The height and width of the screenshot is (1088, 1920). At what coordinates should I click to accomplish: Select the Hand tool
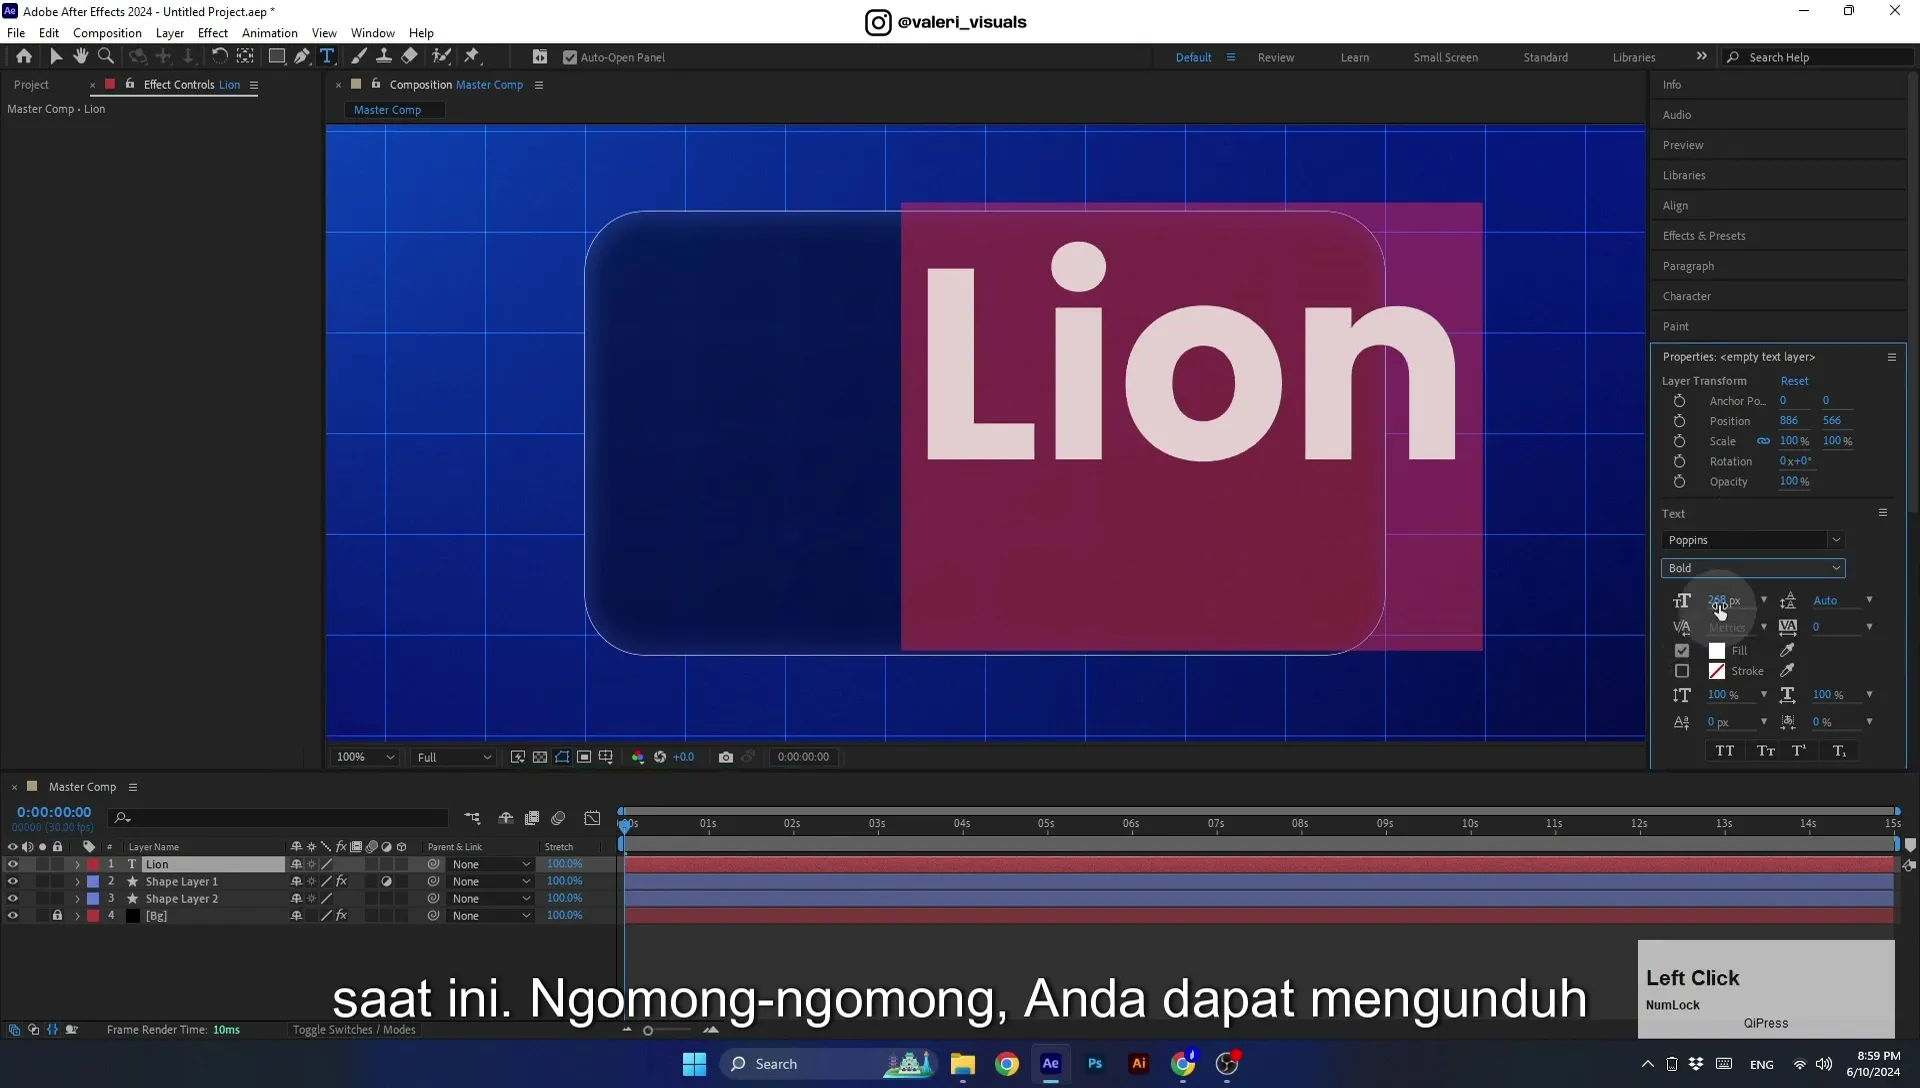[81, 57]
